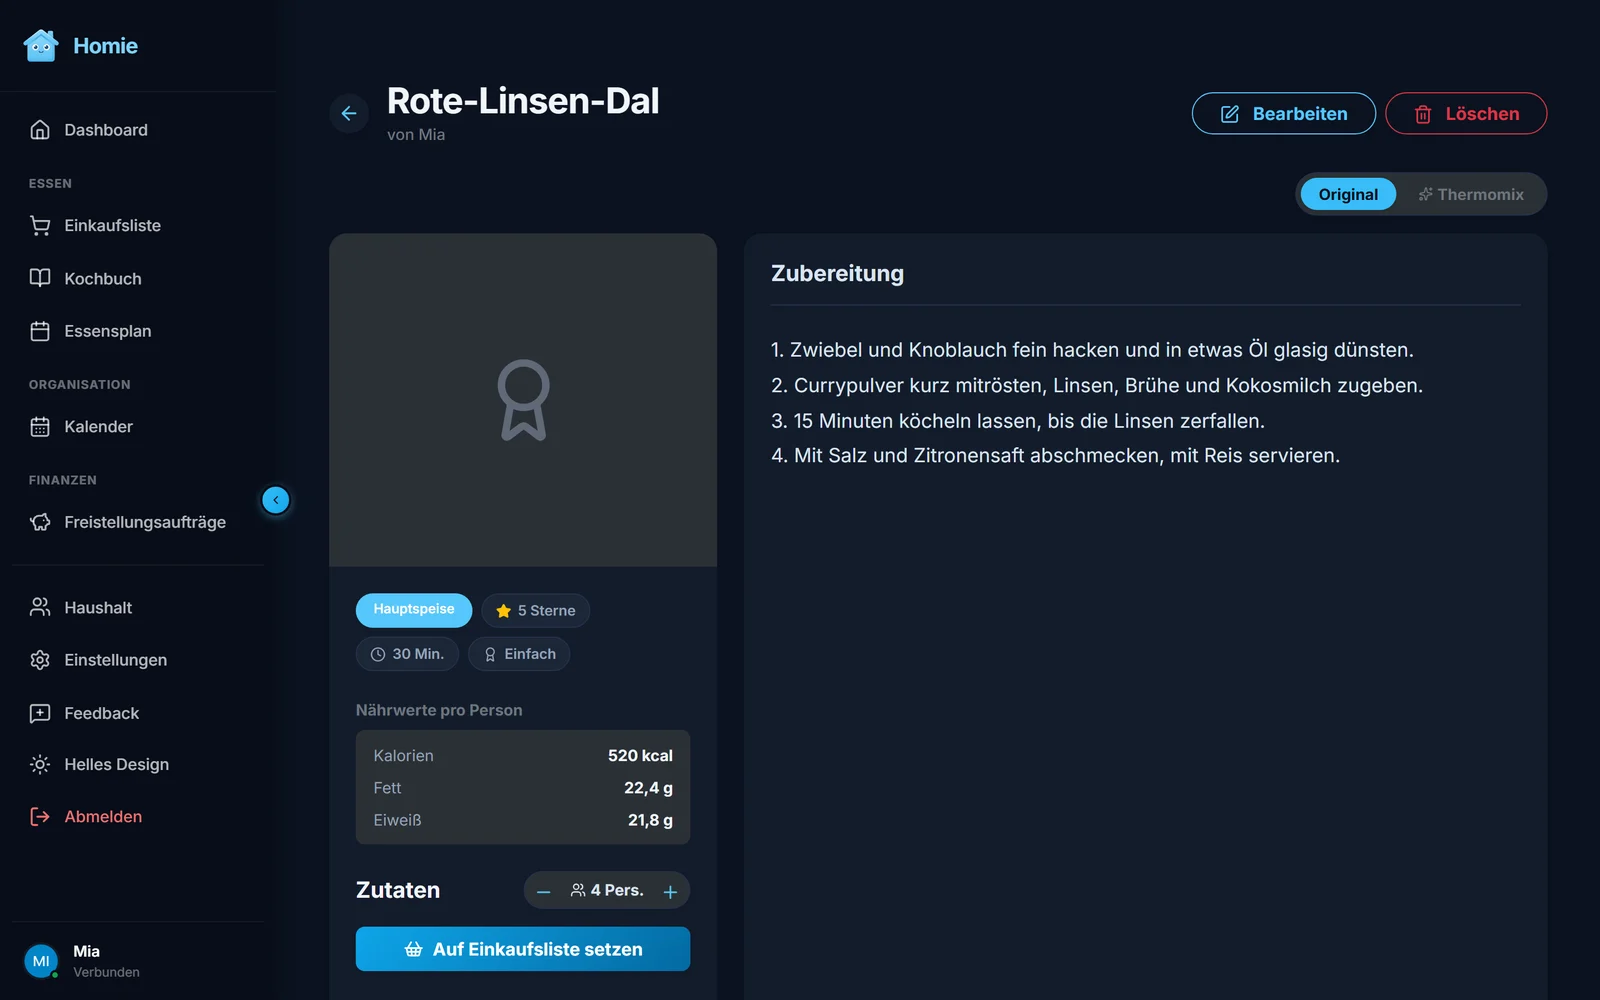The width and height of the screenshot is (1600, 1000).
Task: Click the Homie house logo icon
Action: click(41, 45)
